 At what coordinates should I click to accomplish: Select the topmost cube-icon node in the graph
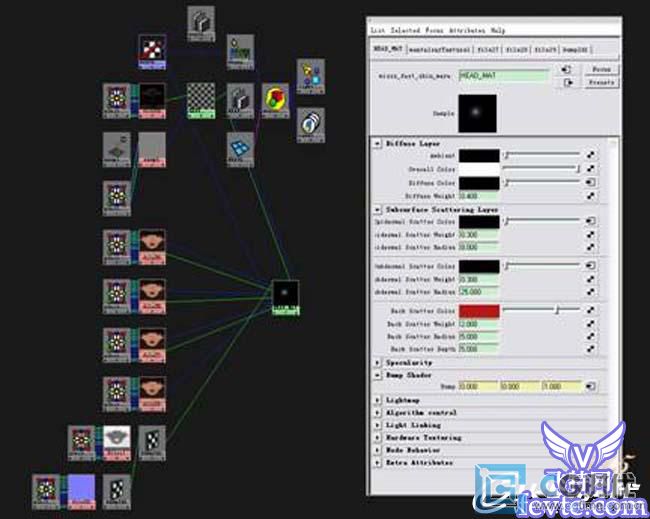click(x=201, y=24)
